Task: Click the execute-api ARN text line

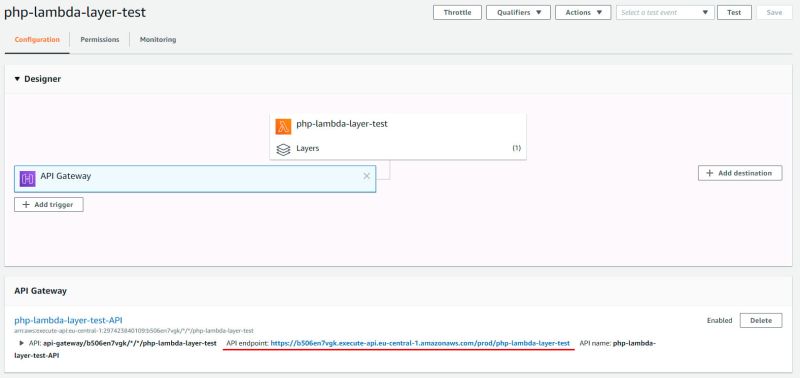Action: point(134,331)
